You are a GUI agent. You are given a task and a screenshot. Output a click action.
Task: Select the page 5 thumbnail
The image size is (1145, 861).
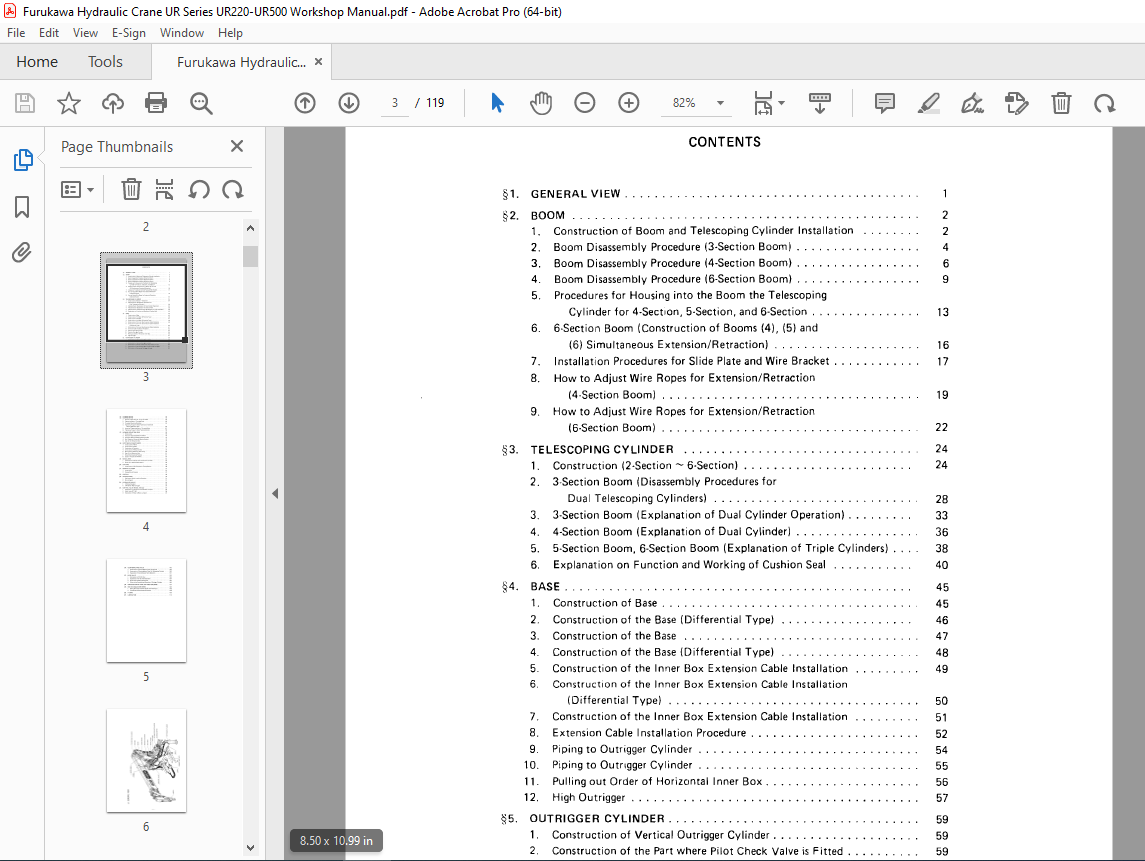(146, 611)
